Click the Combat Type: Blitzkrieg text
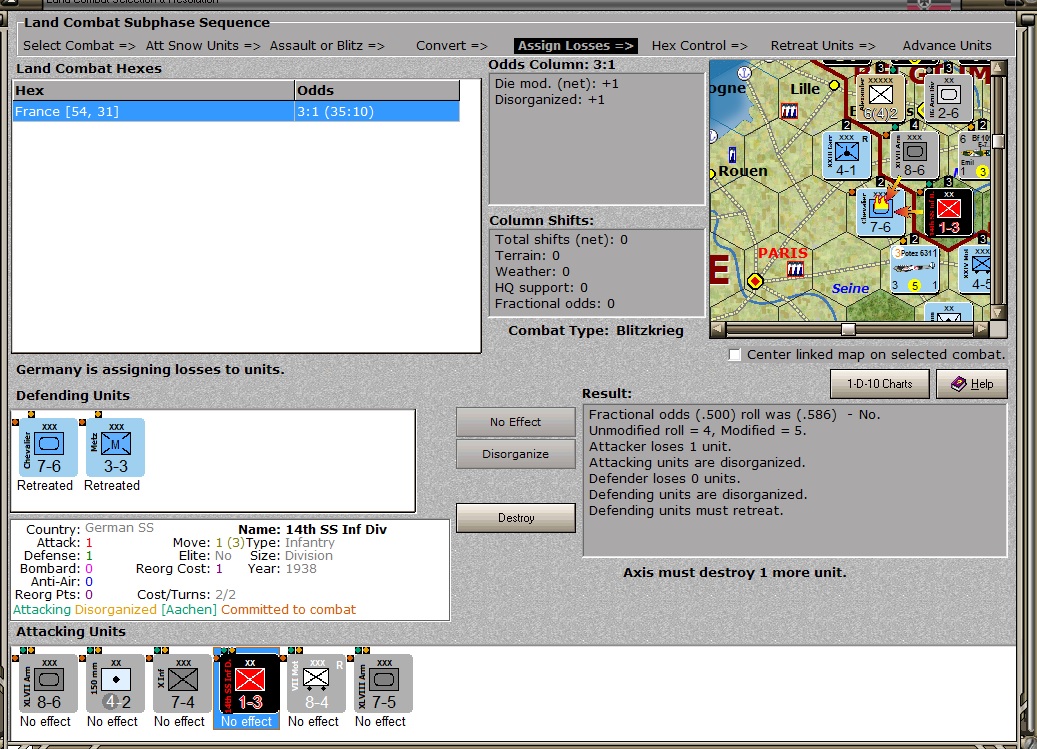This screenshot has height=749, width=1037. 596,331
